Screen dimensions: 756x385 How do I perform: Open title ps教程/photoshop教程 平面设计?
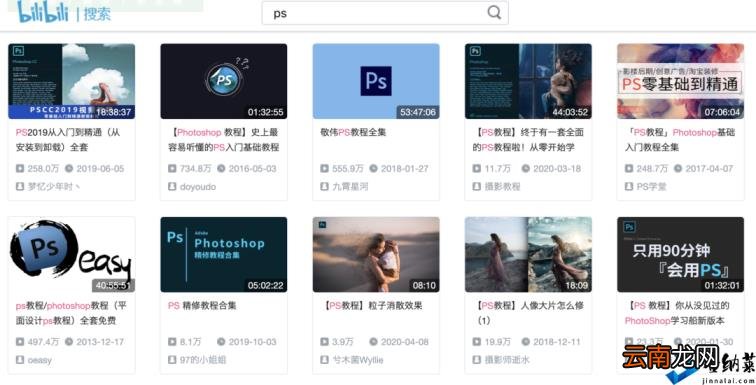pos(71,313)
